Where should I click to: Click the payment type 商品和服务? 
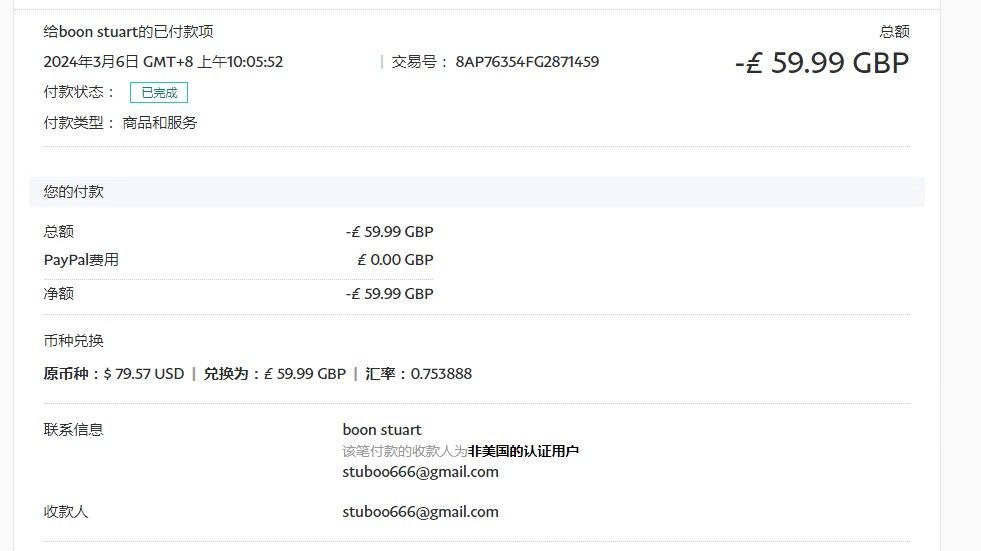pyautogui.click(x=160, y=123)
